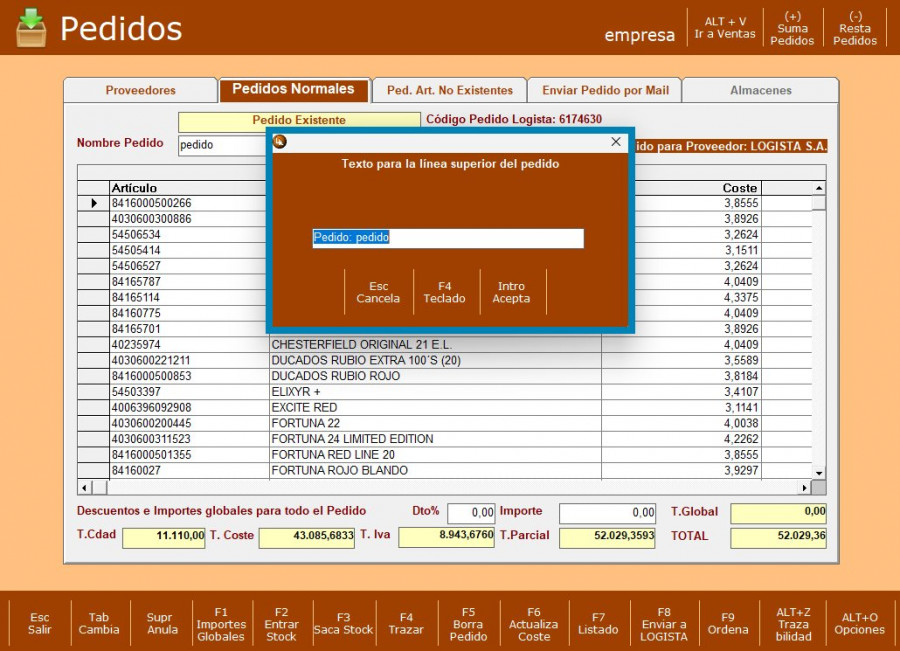Screen dimensions: 900x651
Task: Click the Resta Pedidos minus button
Action: pyautogui.click(x=855, y=28)
